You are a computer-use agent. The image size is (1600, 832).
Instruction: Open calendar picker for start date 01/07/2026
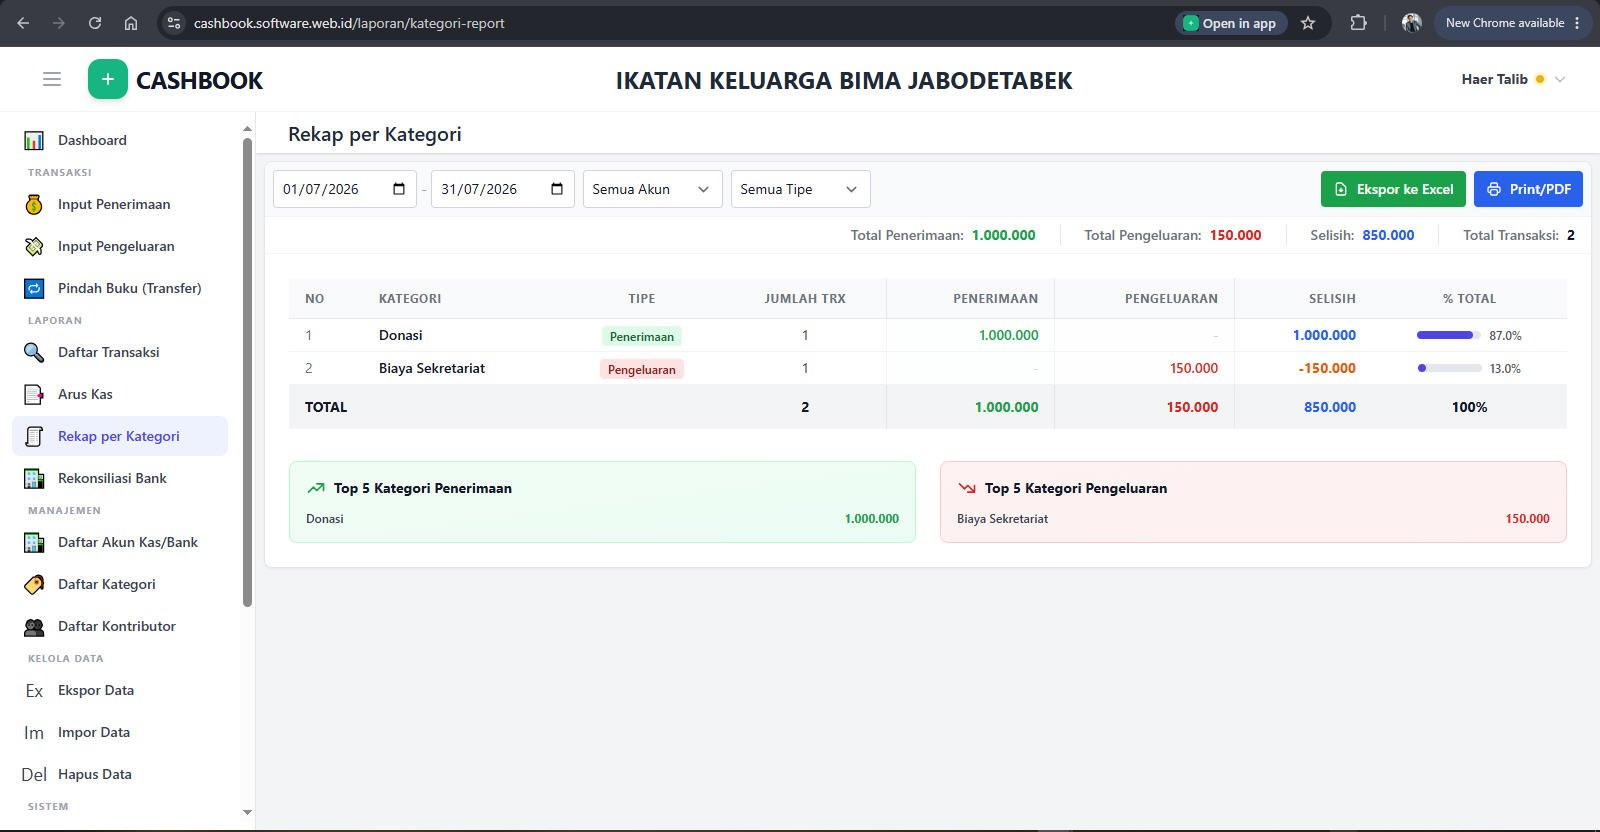399,189
